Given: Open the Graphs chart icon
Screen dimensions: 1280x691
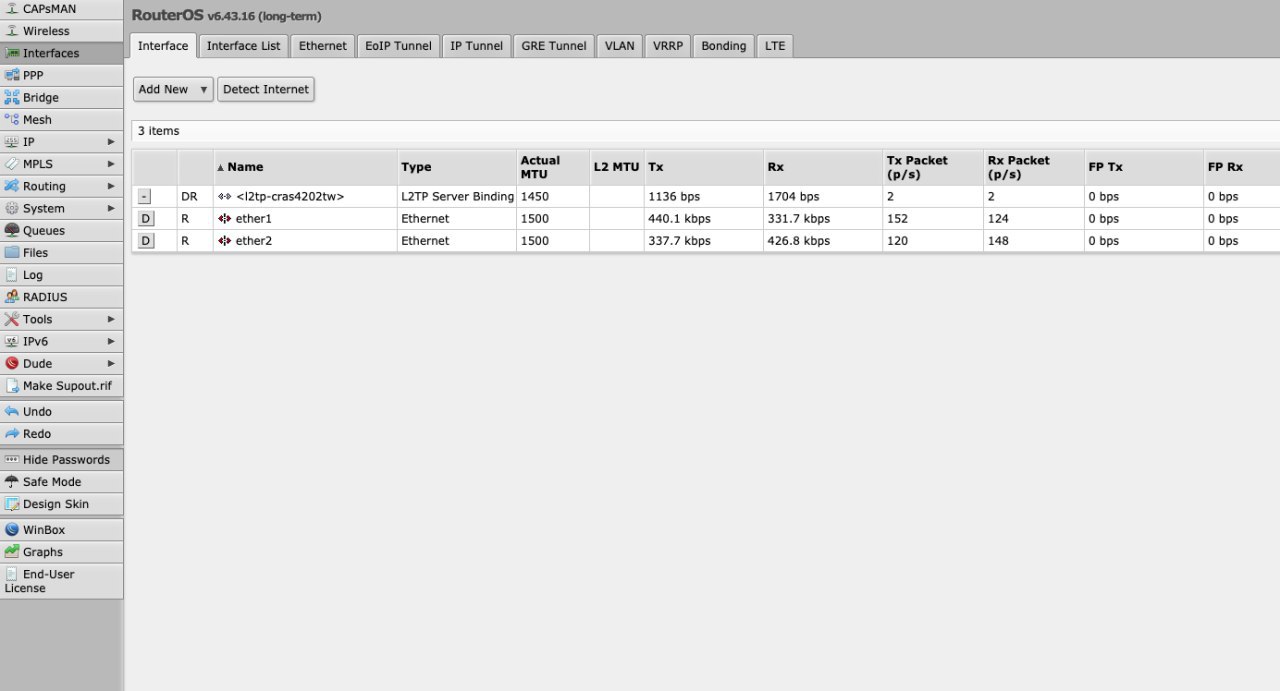Looking at the screenshot, I should (12, 551).
